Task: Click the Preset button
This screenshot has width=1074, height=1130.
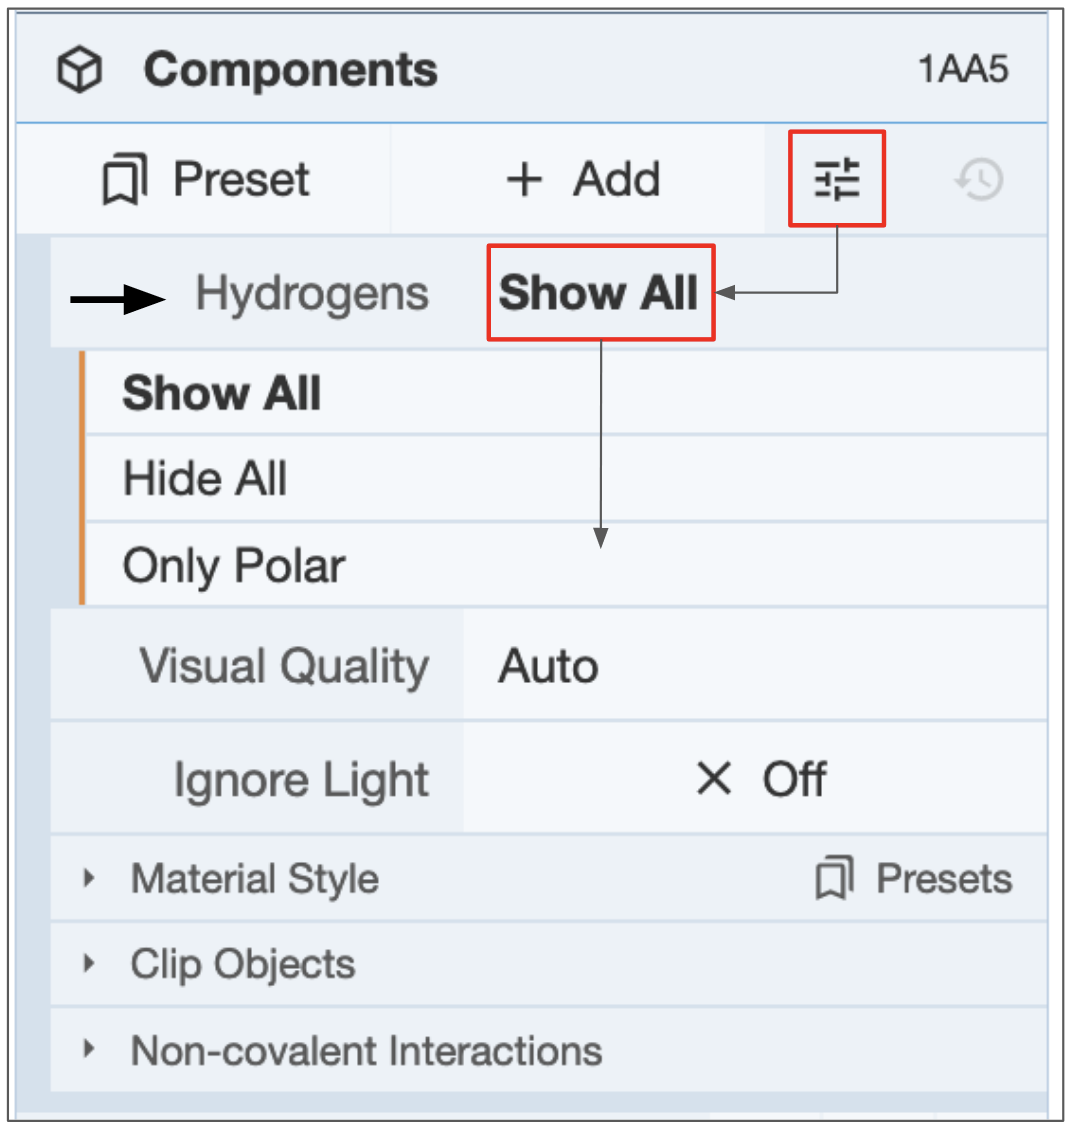Action: tap(207, 181)
